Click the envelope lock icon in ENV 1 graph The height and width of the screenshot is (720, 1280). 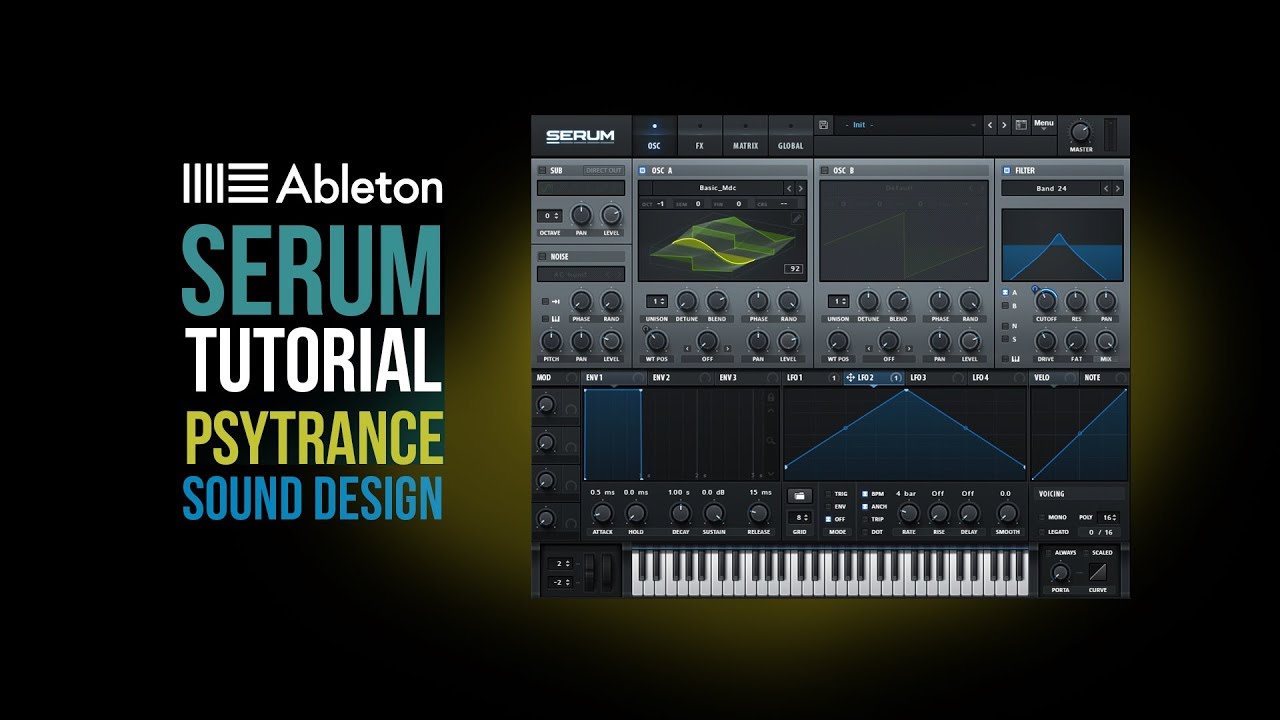770,397
